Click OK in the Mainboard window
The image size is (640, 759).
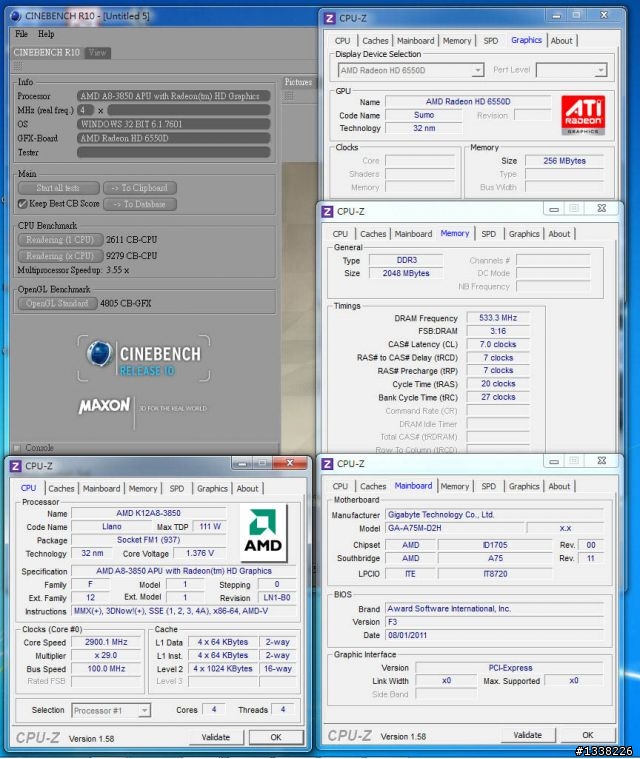point(588,735)
